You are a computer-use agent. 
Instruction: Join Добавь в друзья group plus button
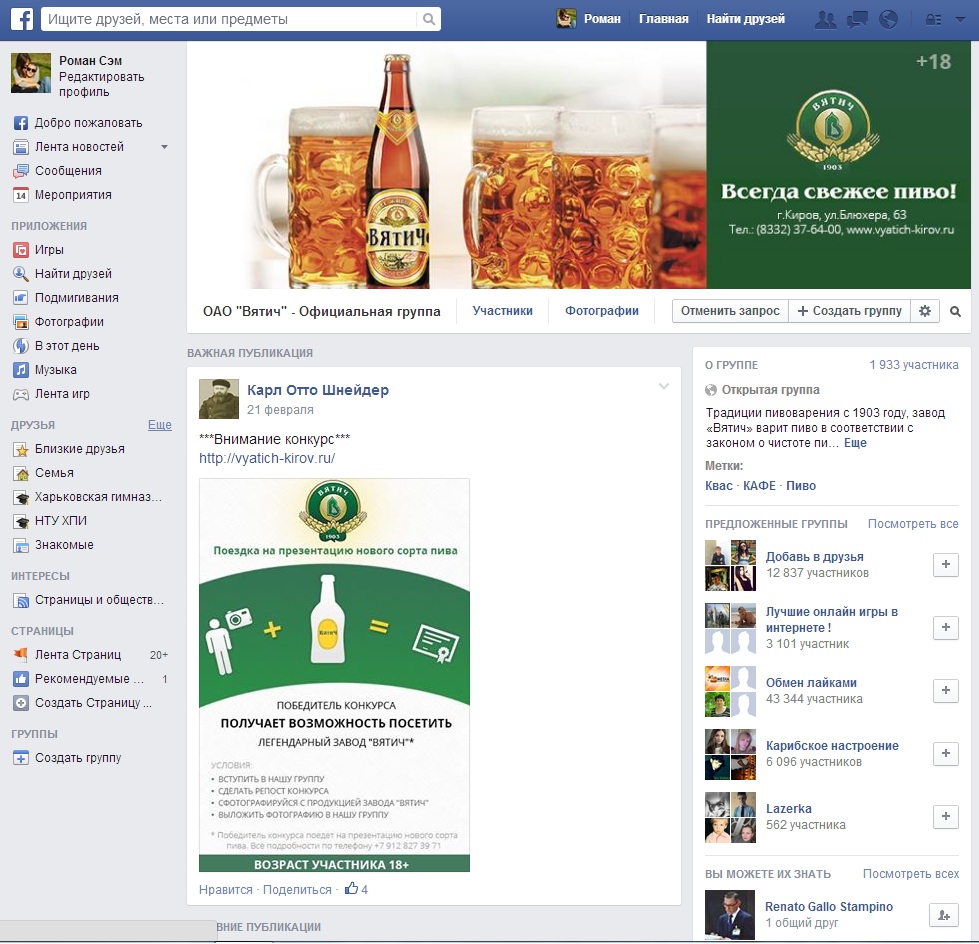[945, 564]
